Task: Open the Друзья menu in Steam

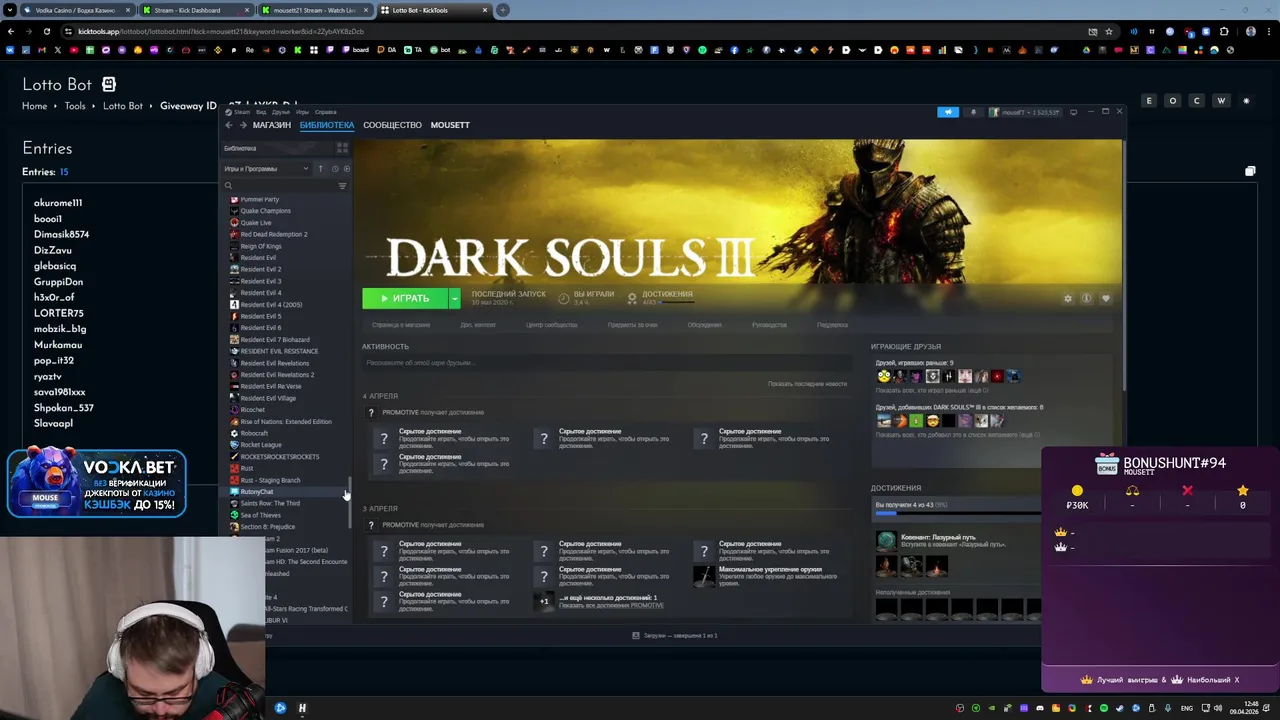Action: (x=281, y=112)
